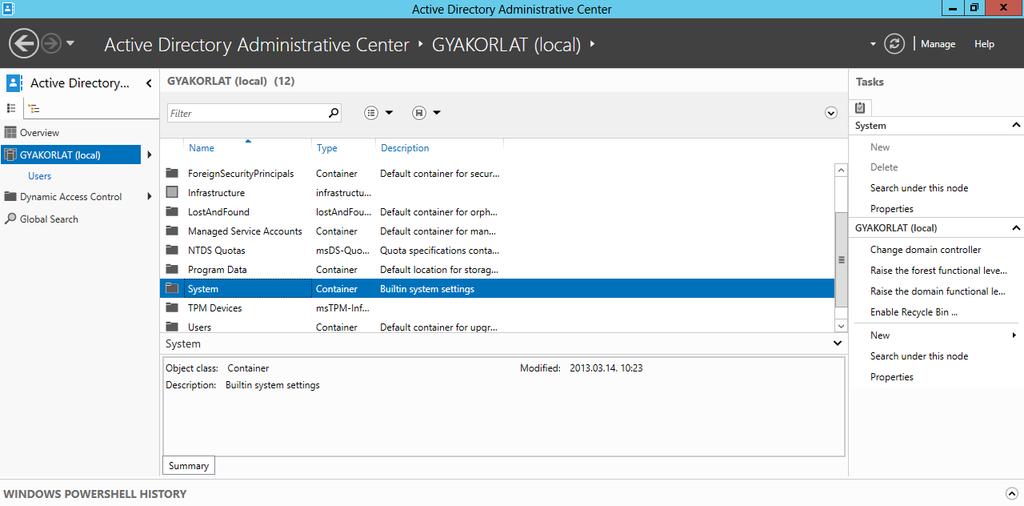This screenshot has width=1024, height=506.
Task: Click 'msTPM-Inf...' type cell
Action: [x=343, y=308]
